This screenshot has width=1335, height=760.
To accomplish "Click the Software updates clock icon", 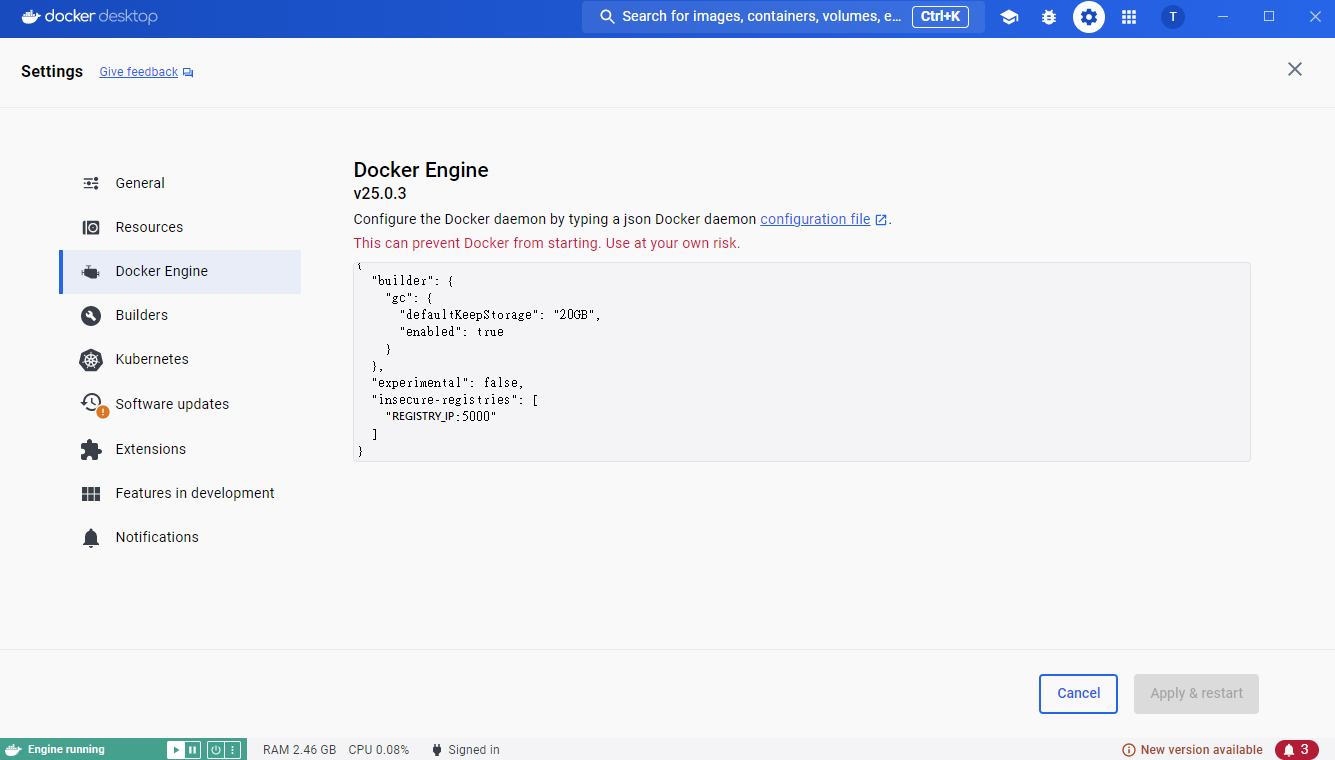I will click(93, 404).
